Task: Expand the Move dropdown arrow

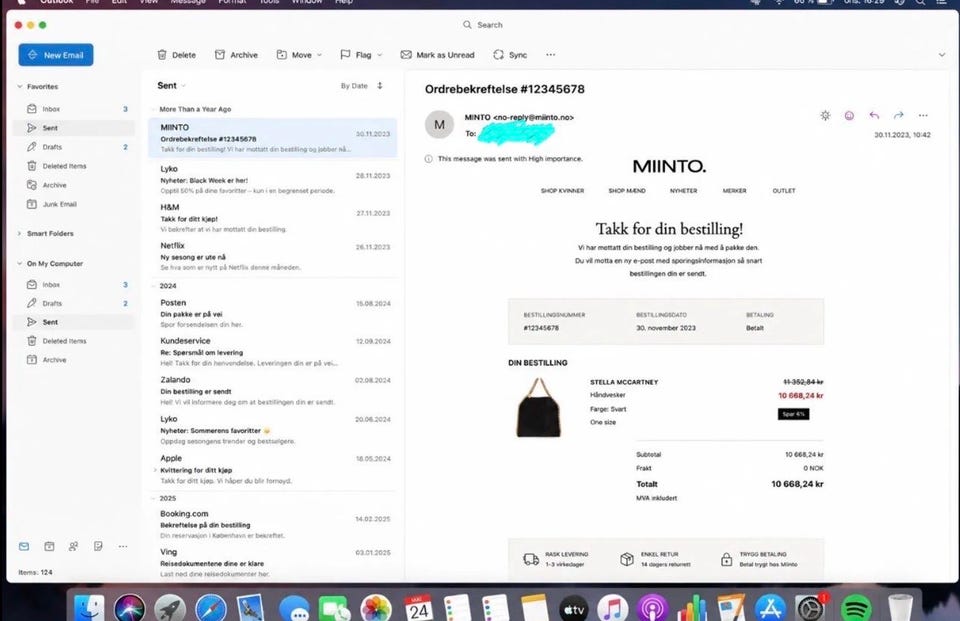Action: coord(319,55)
